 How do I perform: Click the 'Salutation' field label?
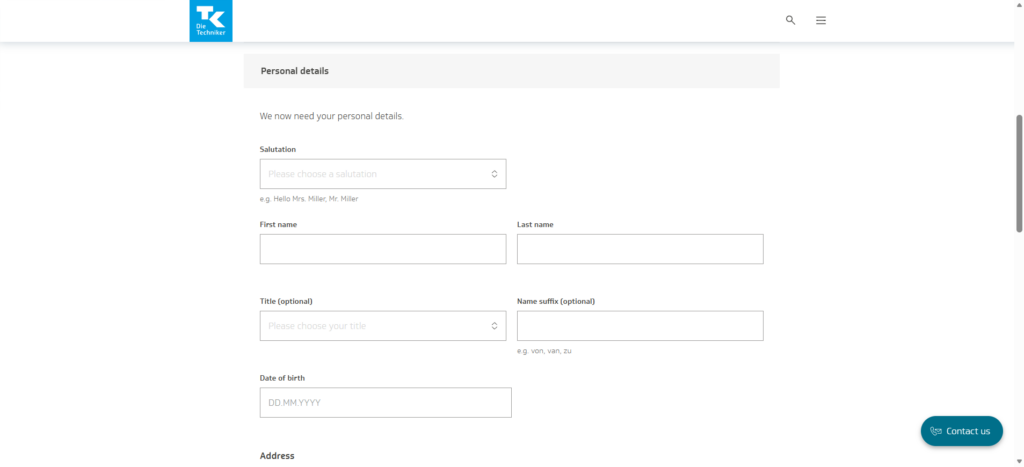click(x=278, y=149)
